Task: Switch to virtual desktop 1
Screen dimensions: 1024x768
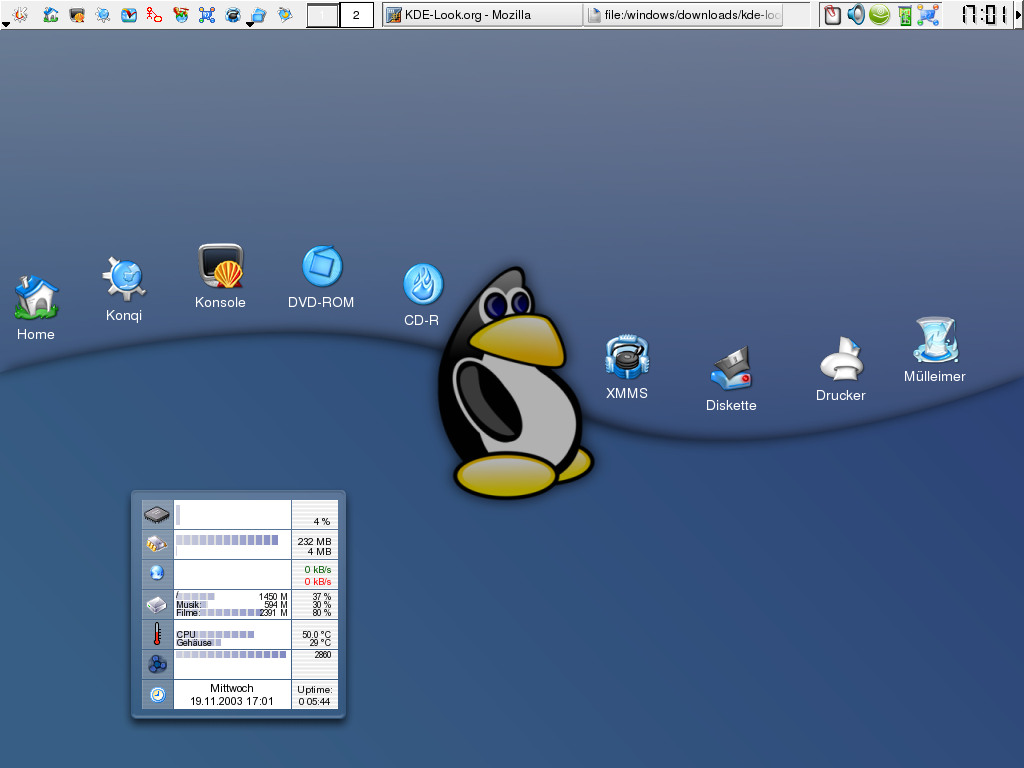Action: [323, 14]
